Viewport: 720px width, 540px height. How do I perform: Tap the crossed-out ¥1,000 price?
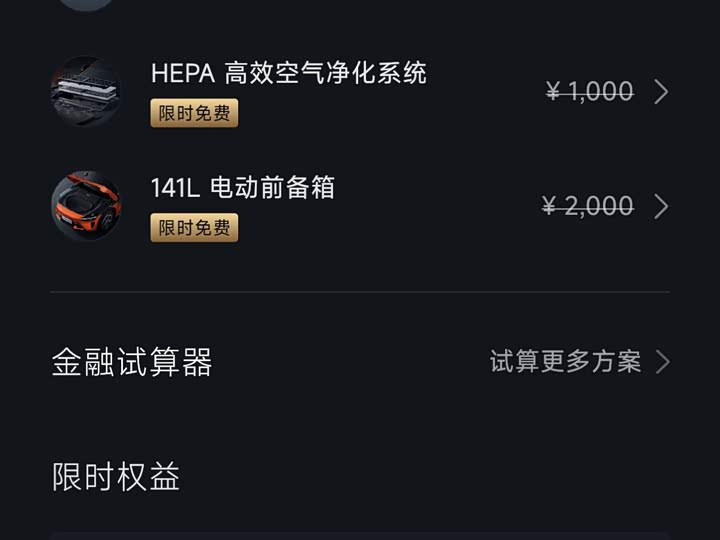click(x=590, y=92)
